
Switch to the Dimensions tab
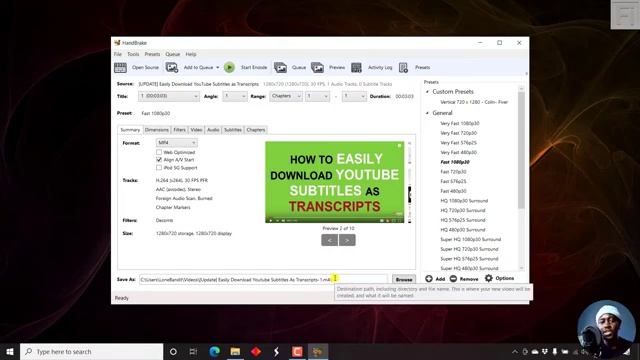tap(156, 130)
